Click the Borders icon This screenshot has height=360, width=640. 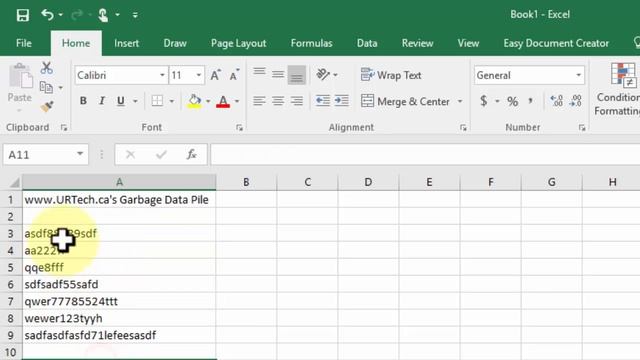click(157, 101)
